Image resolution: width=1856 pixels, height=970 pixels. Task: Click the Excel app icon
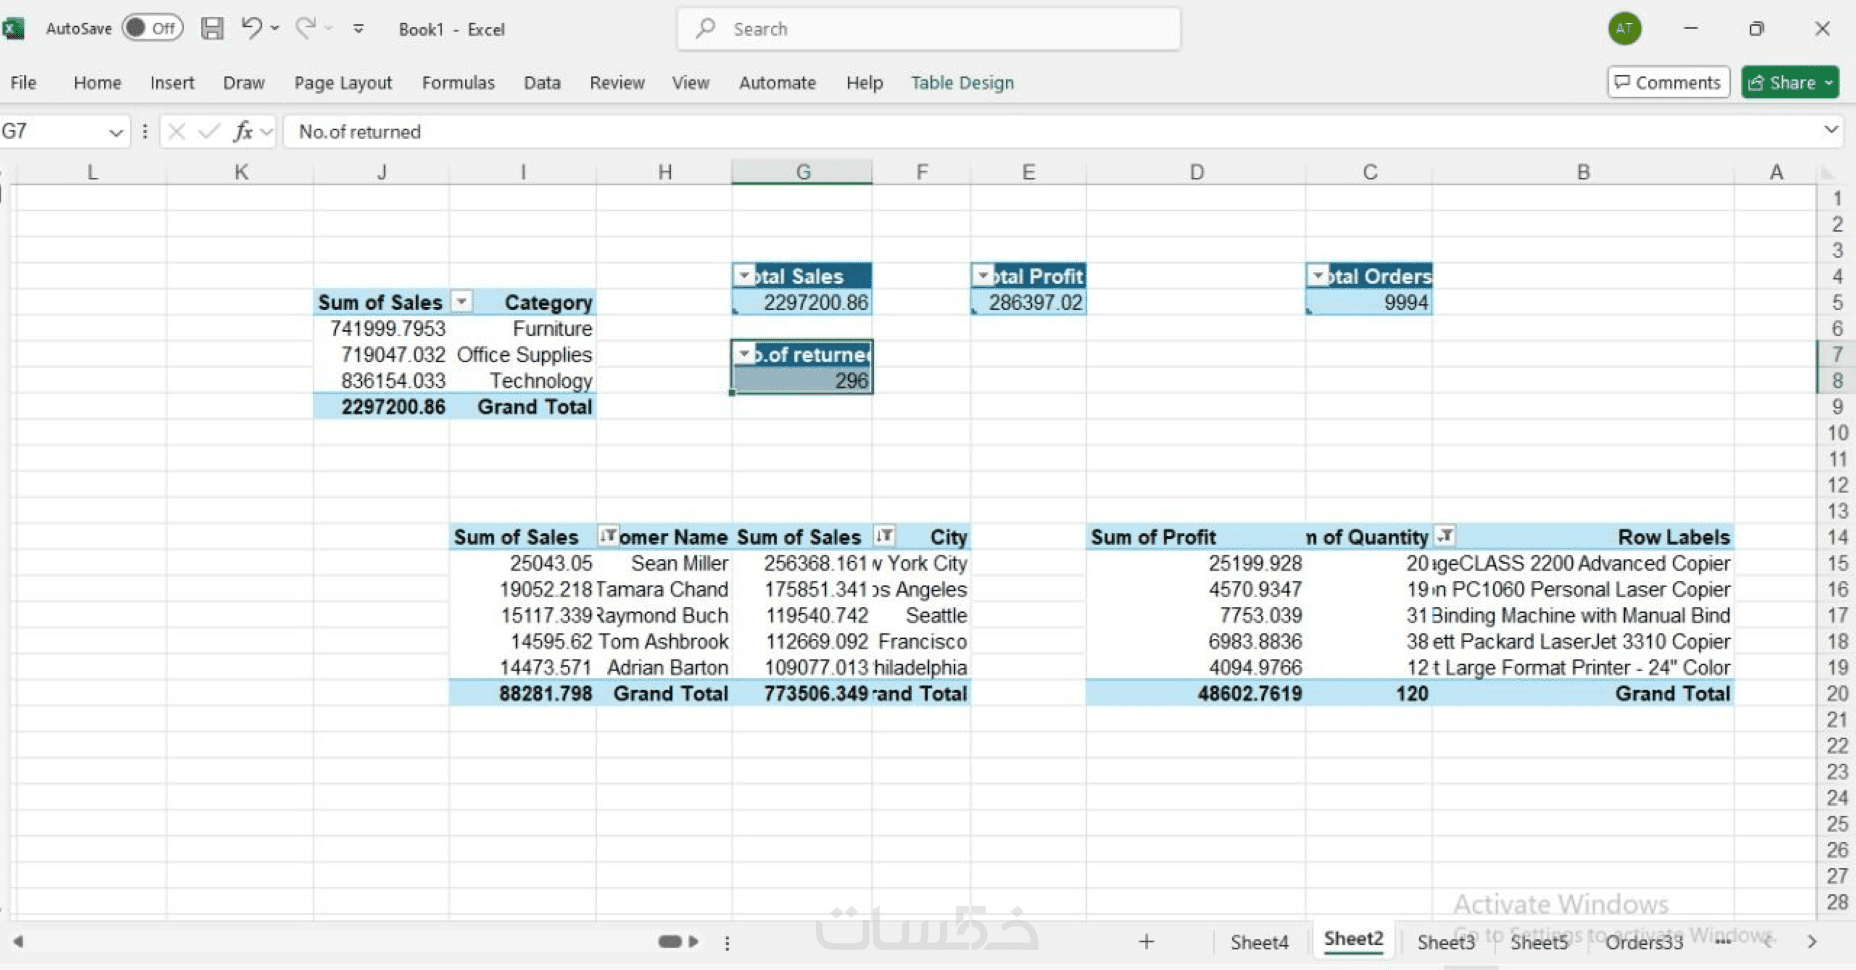[x=13, y=29]
